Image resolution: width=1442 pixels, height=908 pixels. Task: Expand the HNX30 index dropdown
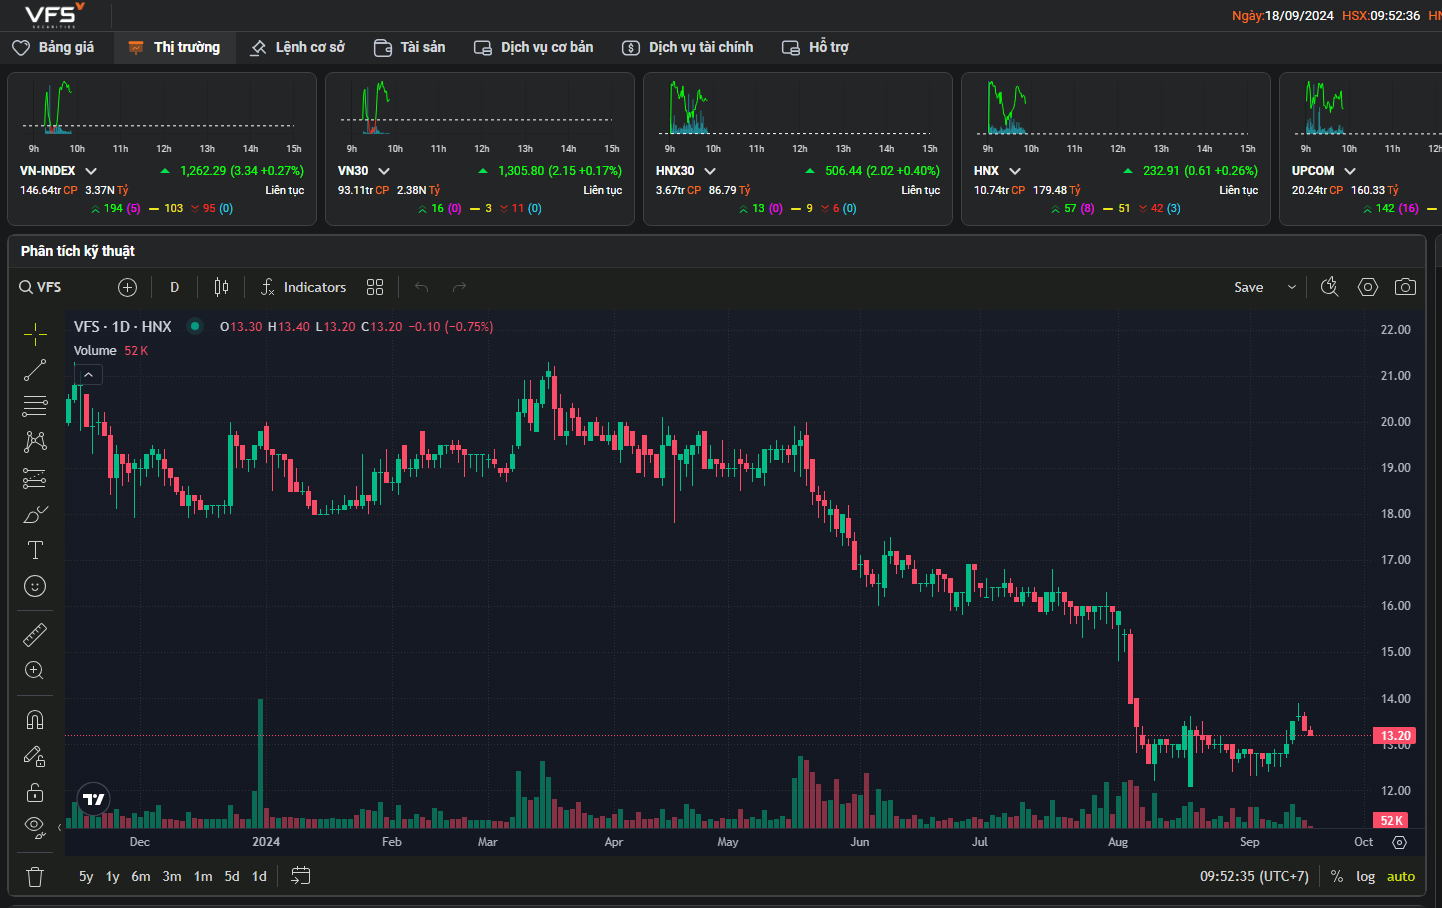[x=710, y=171]
